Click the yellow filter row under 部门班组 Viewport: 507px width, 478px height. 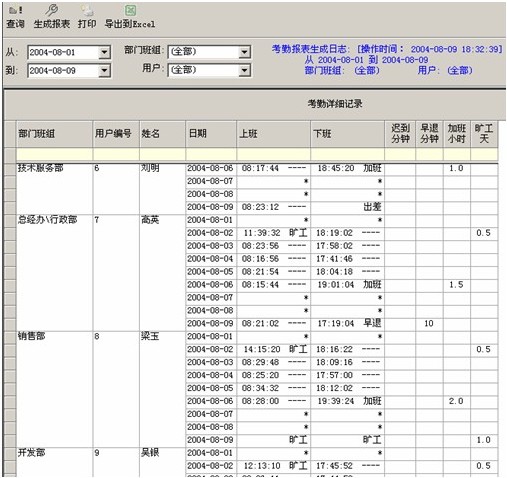[54, 155]
